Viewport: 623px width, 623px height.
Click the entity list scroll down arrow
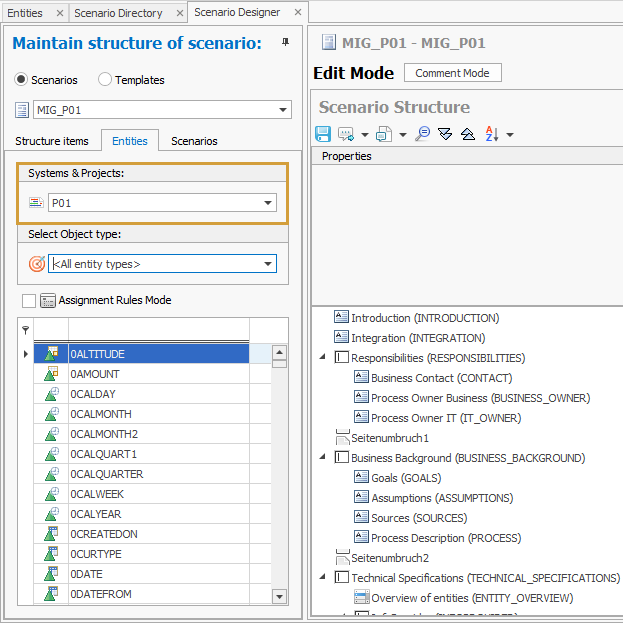point(280,596)
